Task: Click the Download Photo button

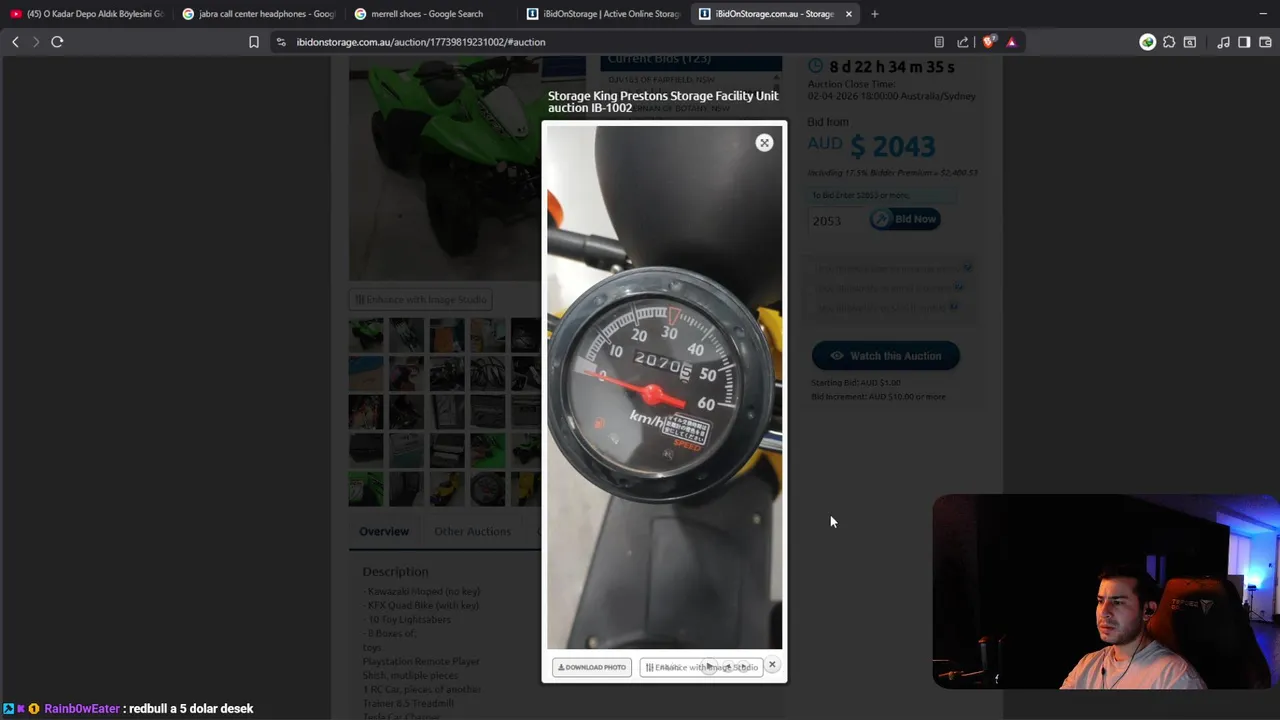Action: (x=592, y=667)
